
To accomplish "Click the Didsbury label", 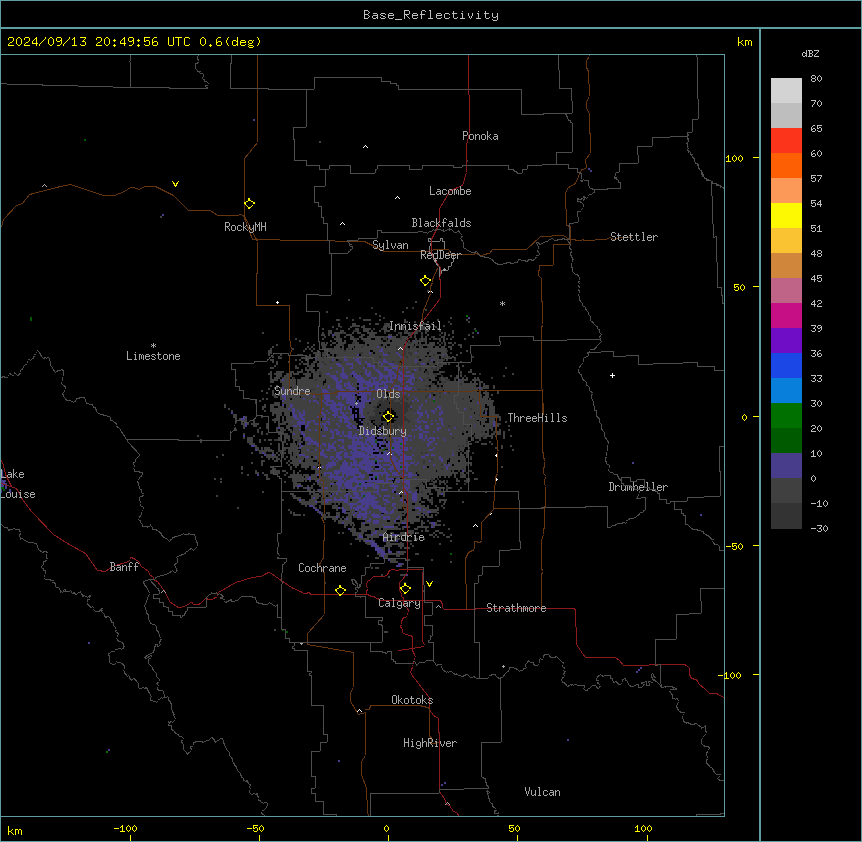I will tap(383, 431).
